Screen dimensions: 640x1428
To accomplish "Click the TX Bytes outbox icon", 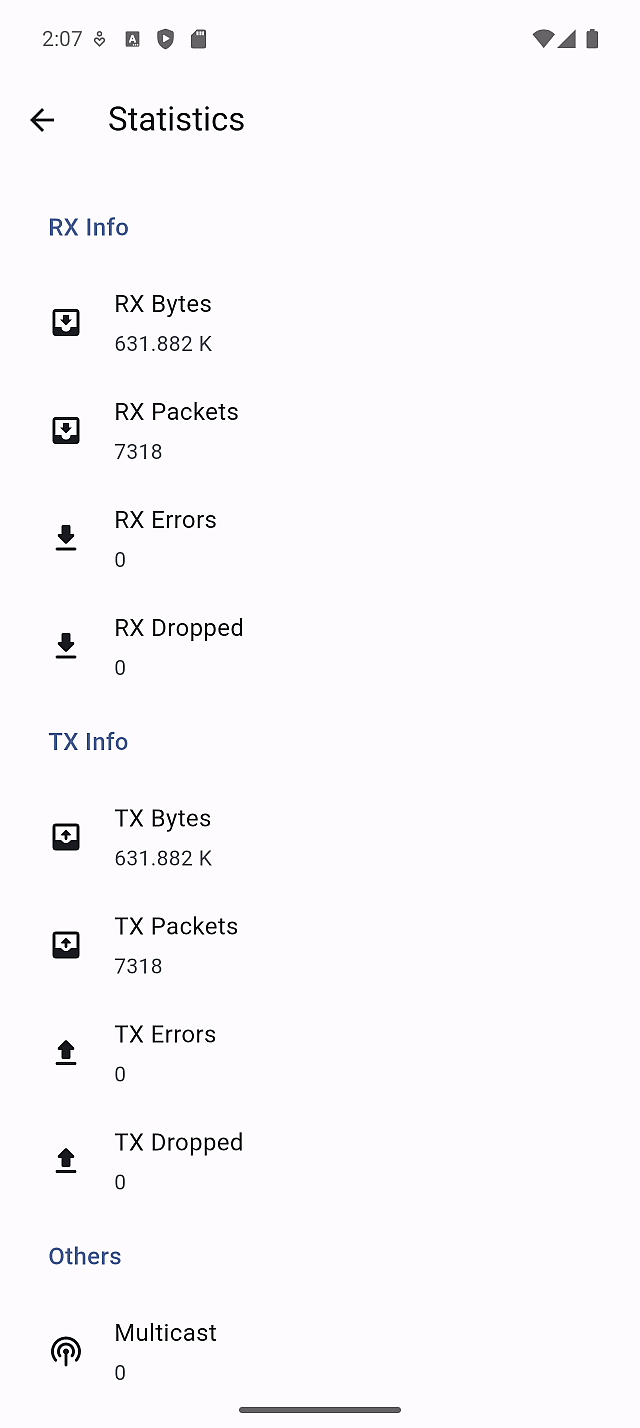I will 66,837.
